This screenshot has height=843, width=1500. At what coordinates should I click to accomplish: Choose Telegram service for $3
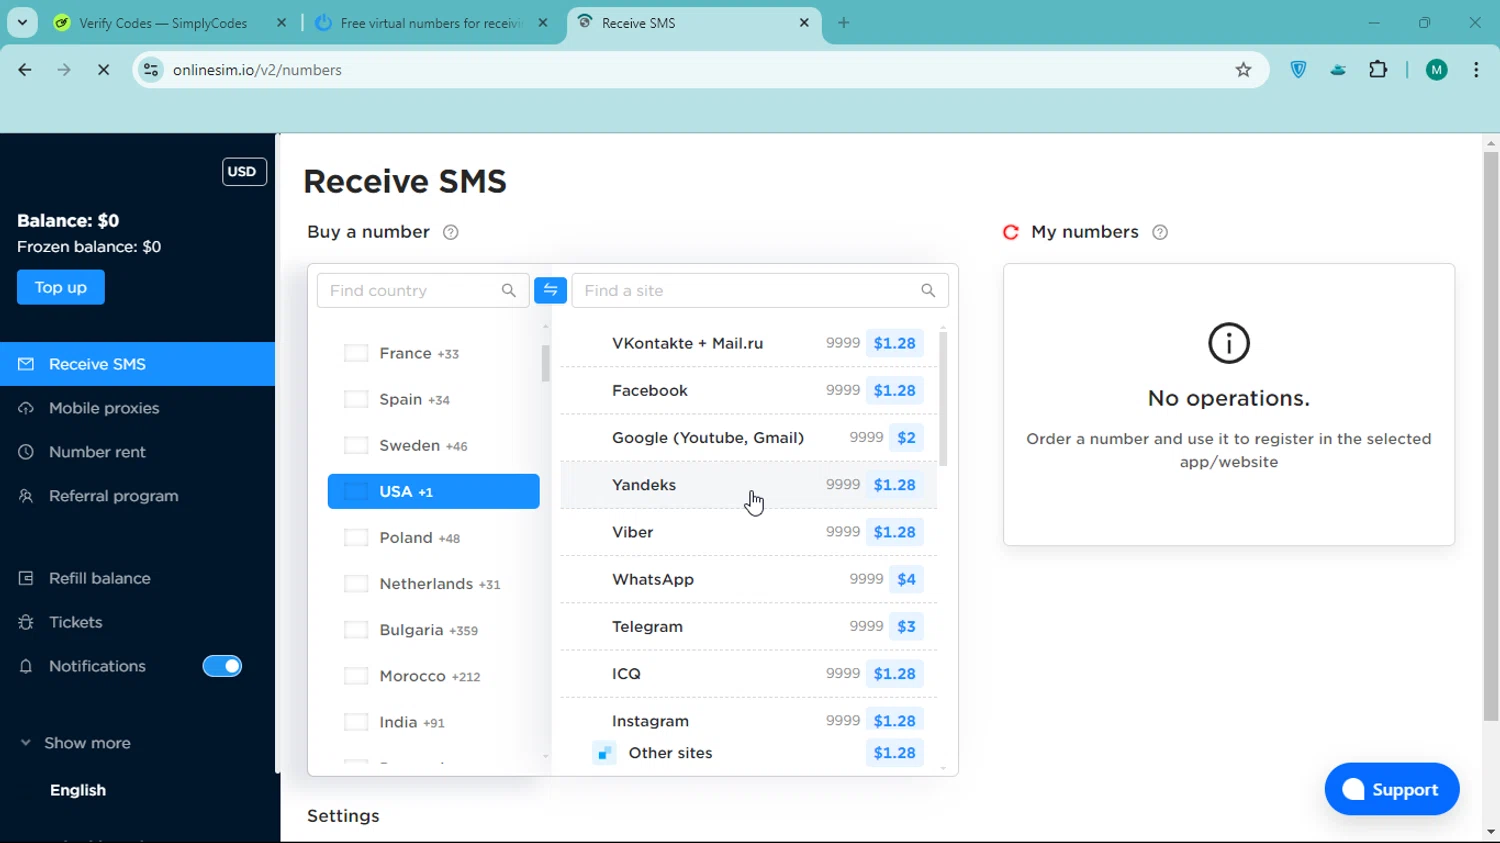748,626
